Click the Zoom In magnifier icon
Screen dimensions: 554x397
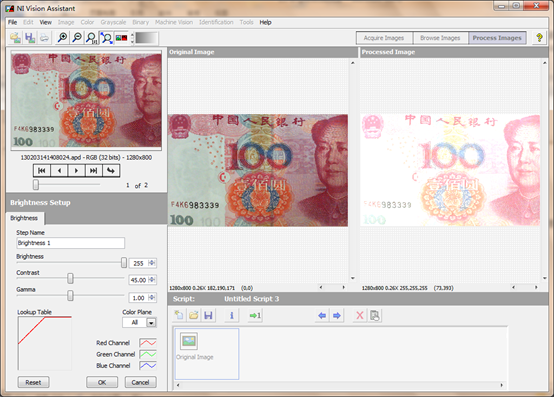tap(63, 37)
